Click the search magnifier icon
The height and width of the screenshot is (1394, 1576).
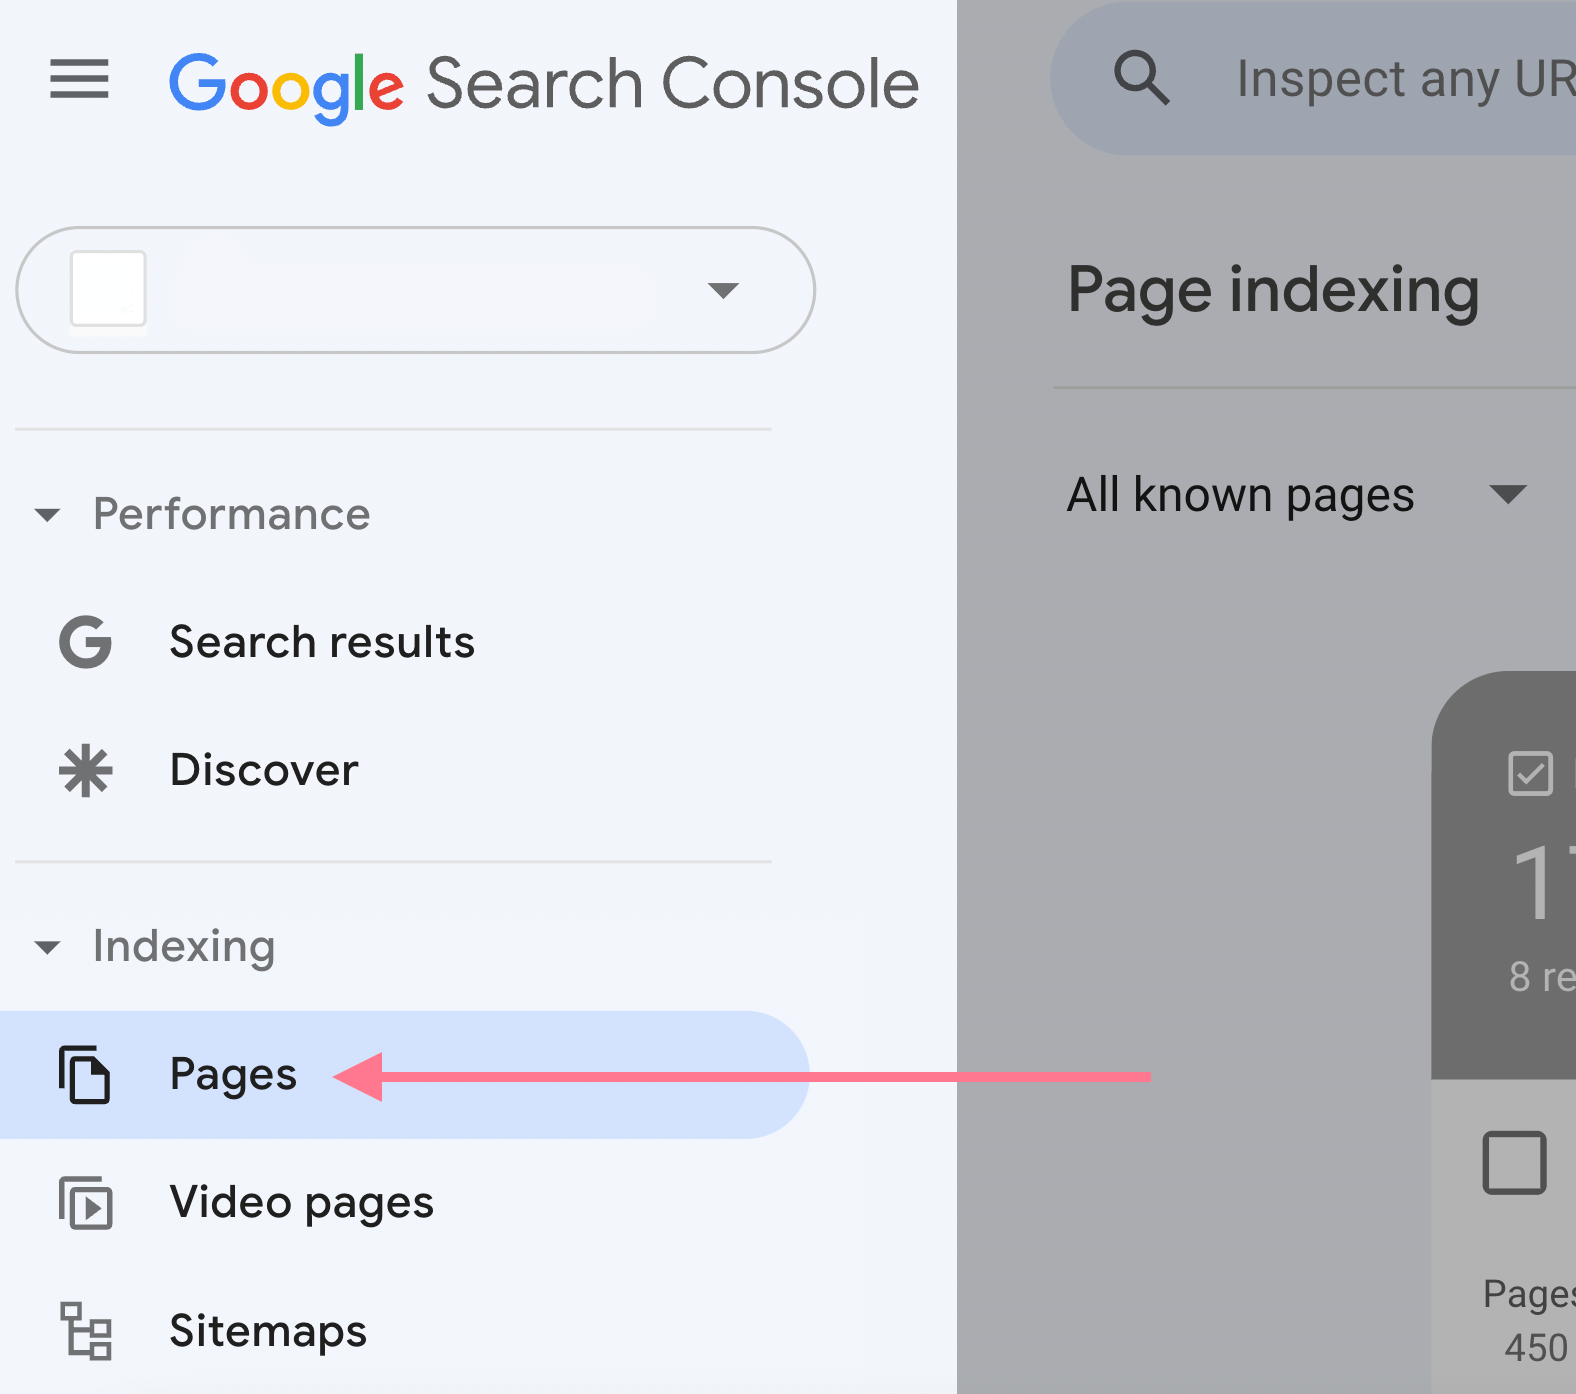[x=1141, y=80]
